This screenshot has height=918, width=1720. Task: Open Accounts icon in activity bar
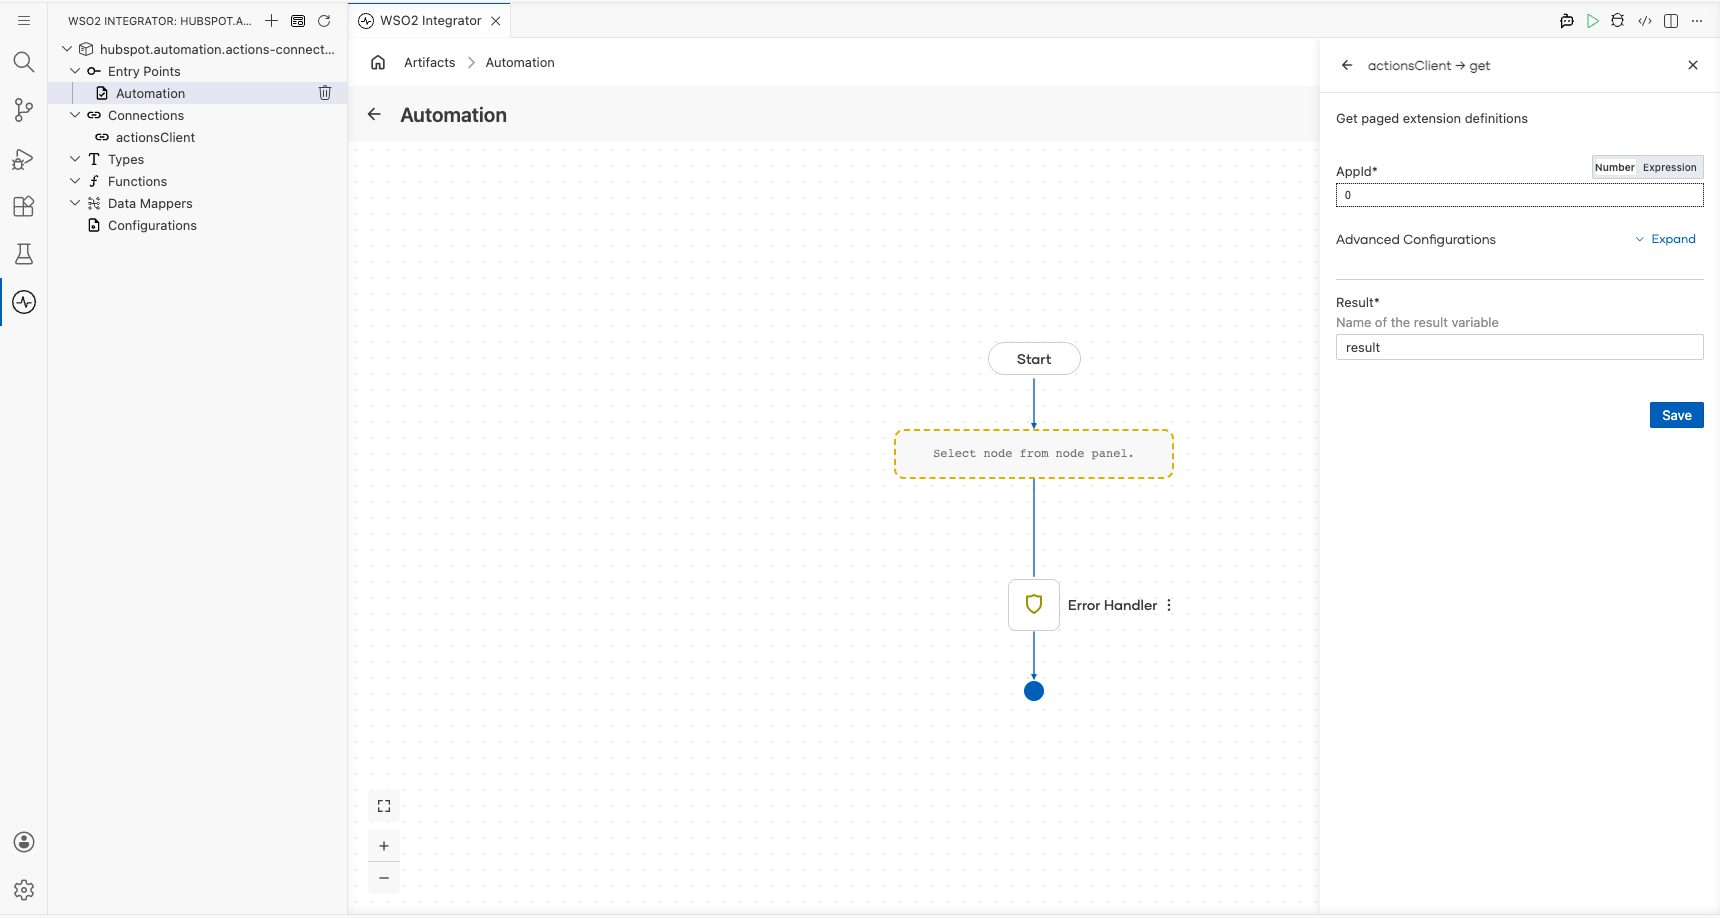pyautogui.click(x=24, y=842)
